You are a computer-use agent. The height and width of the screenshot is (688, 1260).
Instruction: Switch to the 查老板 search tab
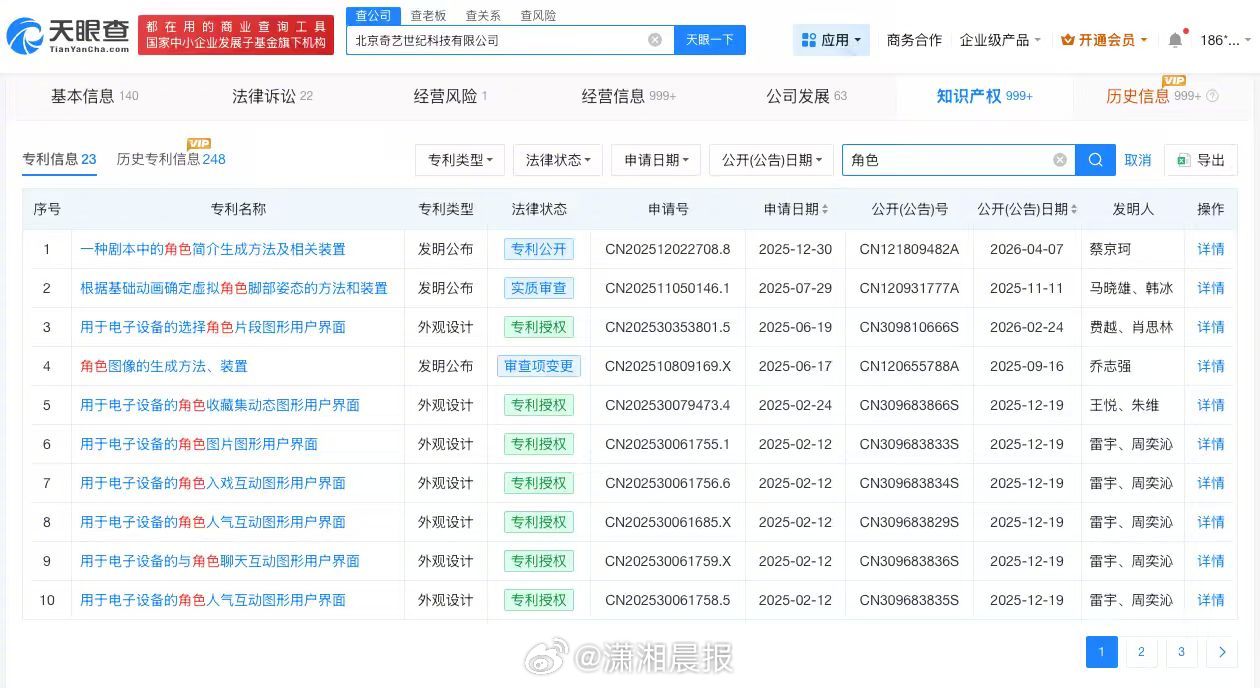(x=426, y=15)
